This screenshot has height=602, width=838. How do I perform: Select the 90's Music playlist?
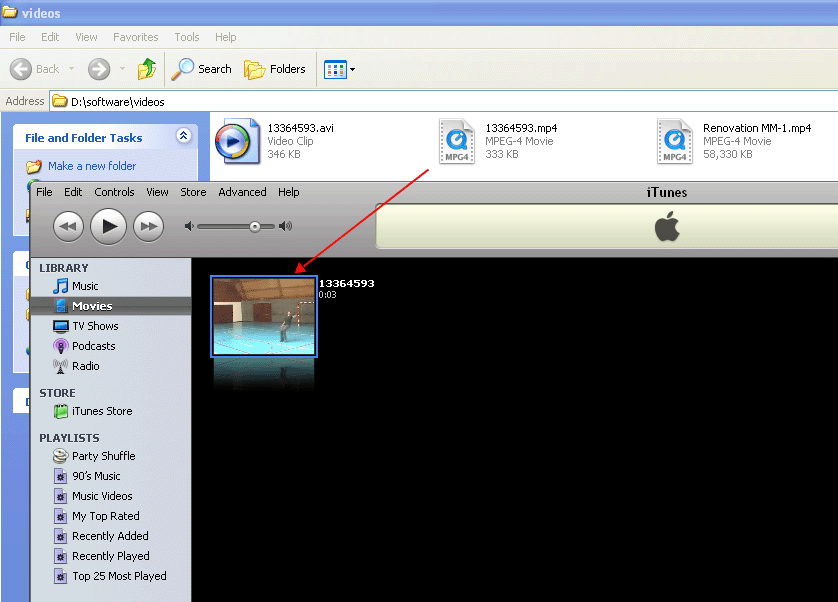point(111,476)
